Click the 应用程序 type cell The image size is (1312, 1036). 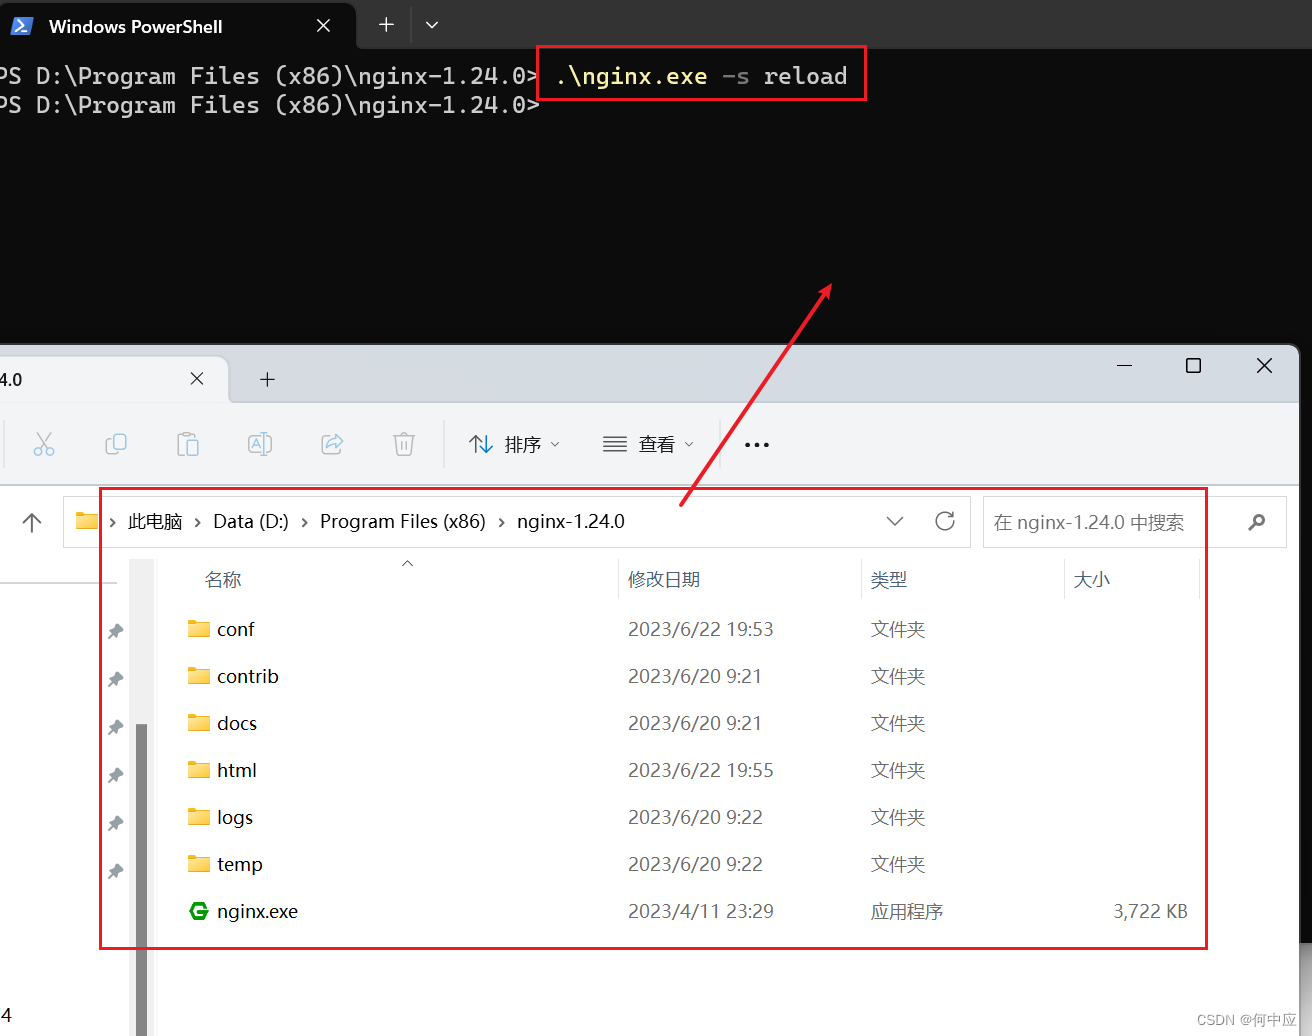pyautogui.click(x=907, y=911)
